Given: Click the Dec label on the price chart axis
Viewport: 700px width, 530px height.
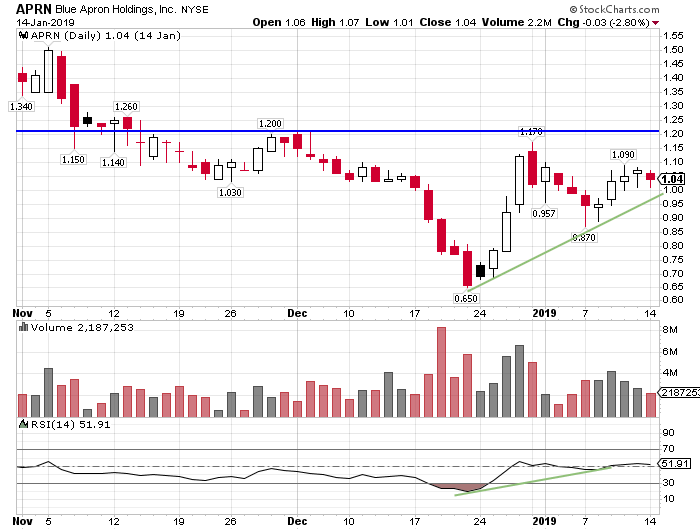Looking at the screenshot, I should [x=297, y=313].
